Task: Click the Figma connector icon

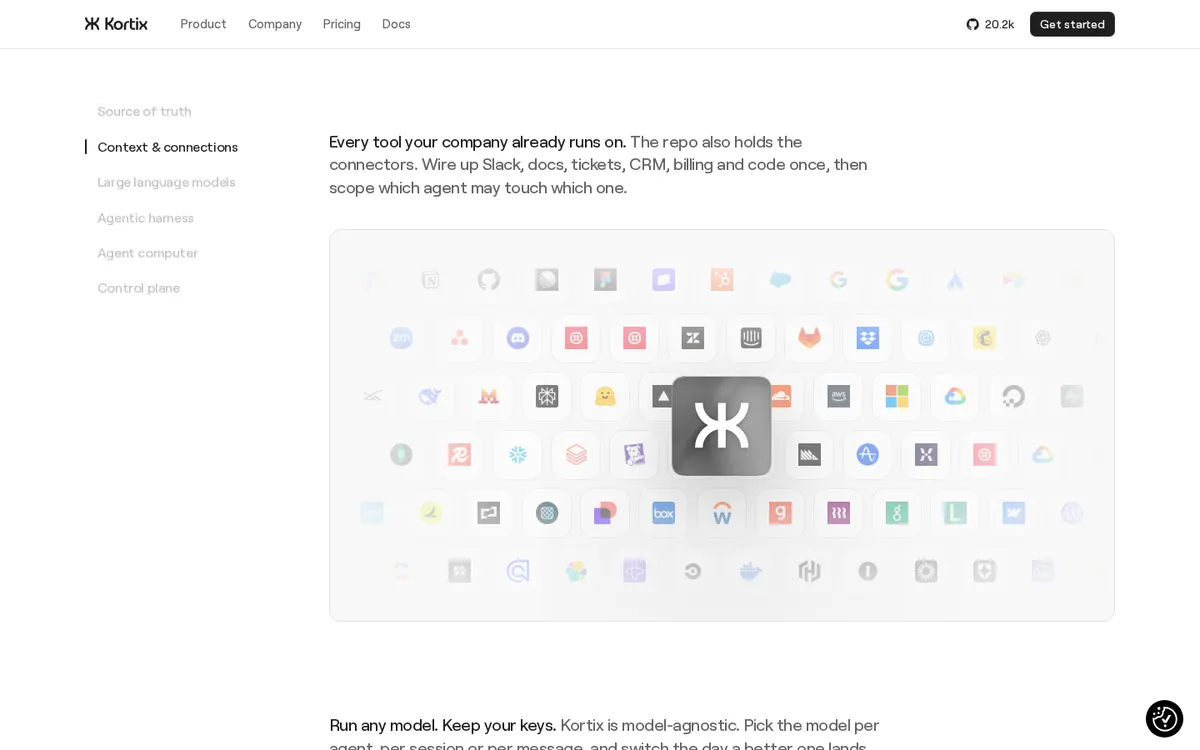Action: coord(605,280)
